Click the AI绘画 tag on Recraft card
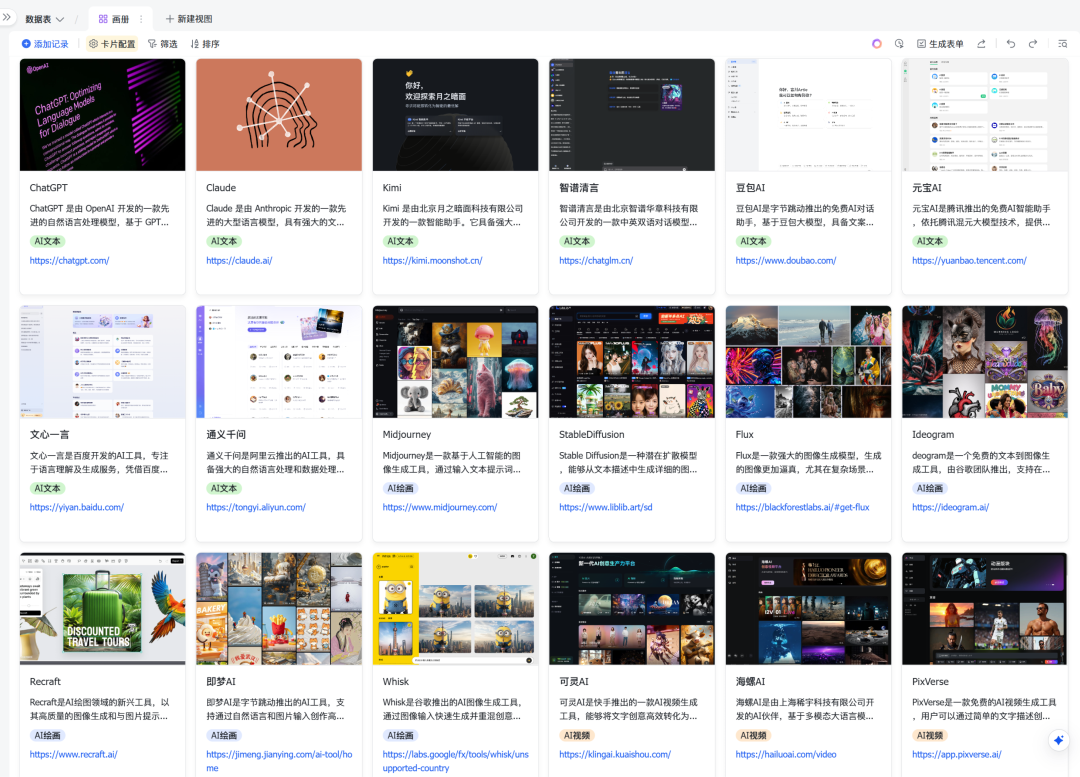Image resolution: width=1080 pixels, height=777 pixels. click(x=48, y=736)
